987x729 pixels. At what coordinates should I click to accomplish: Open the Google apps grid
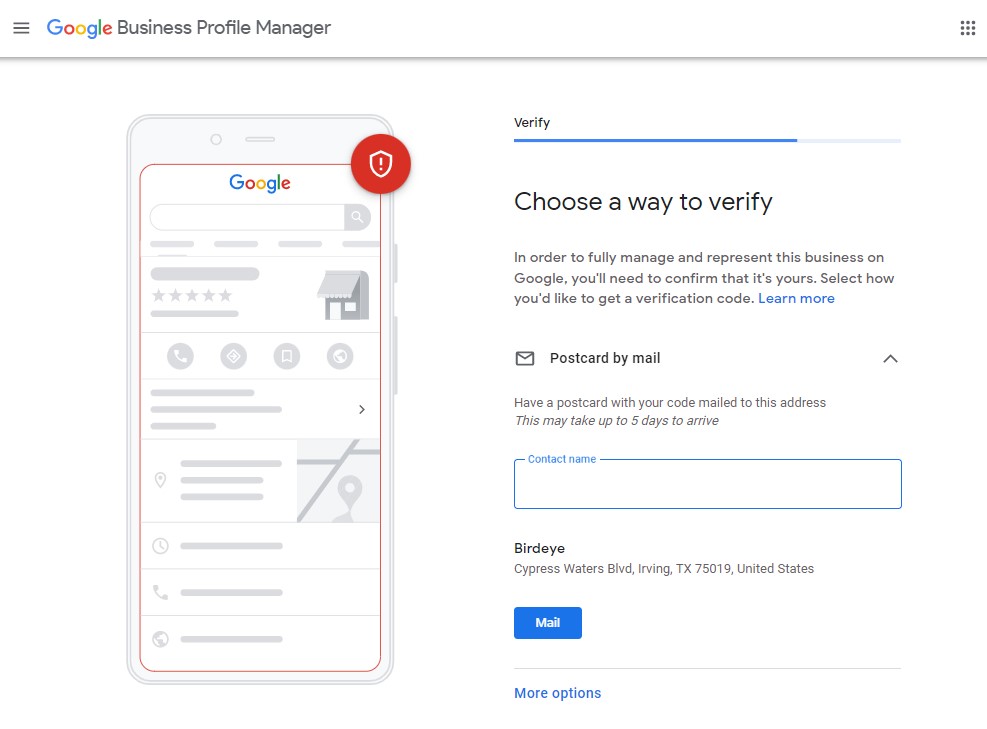coord(967,28)
